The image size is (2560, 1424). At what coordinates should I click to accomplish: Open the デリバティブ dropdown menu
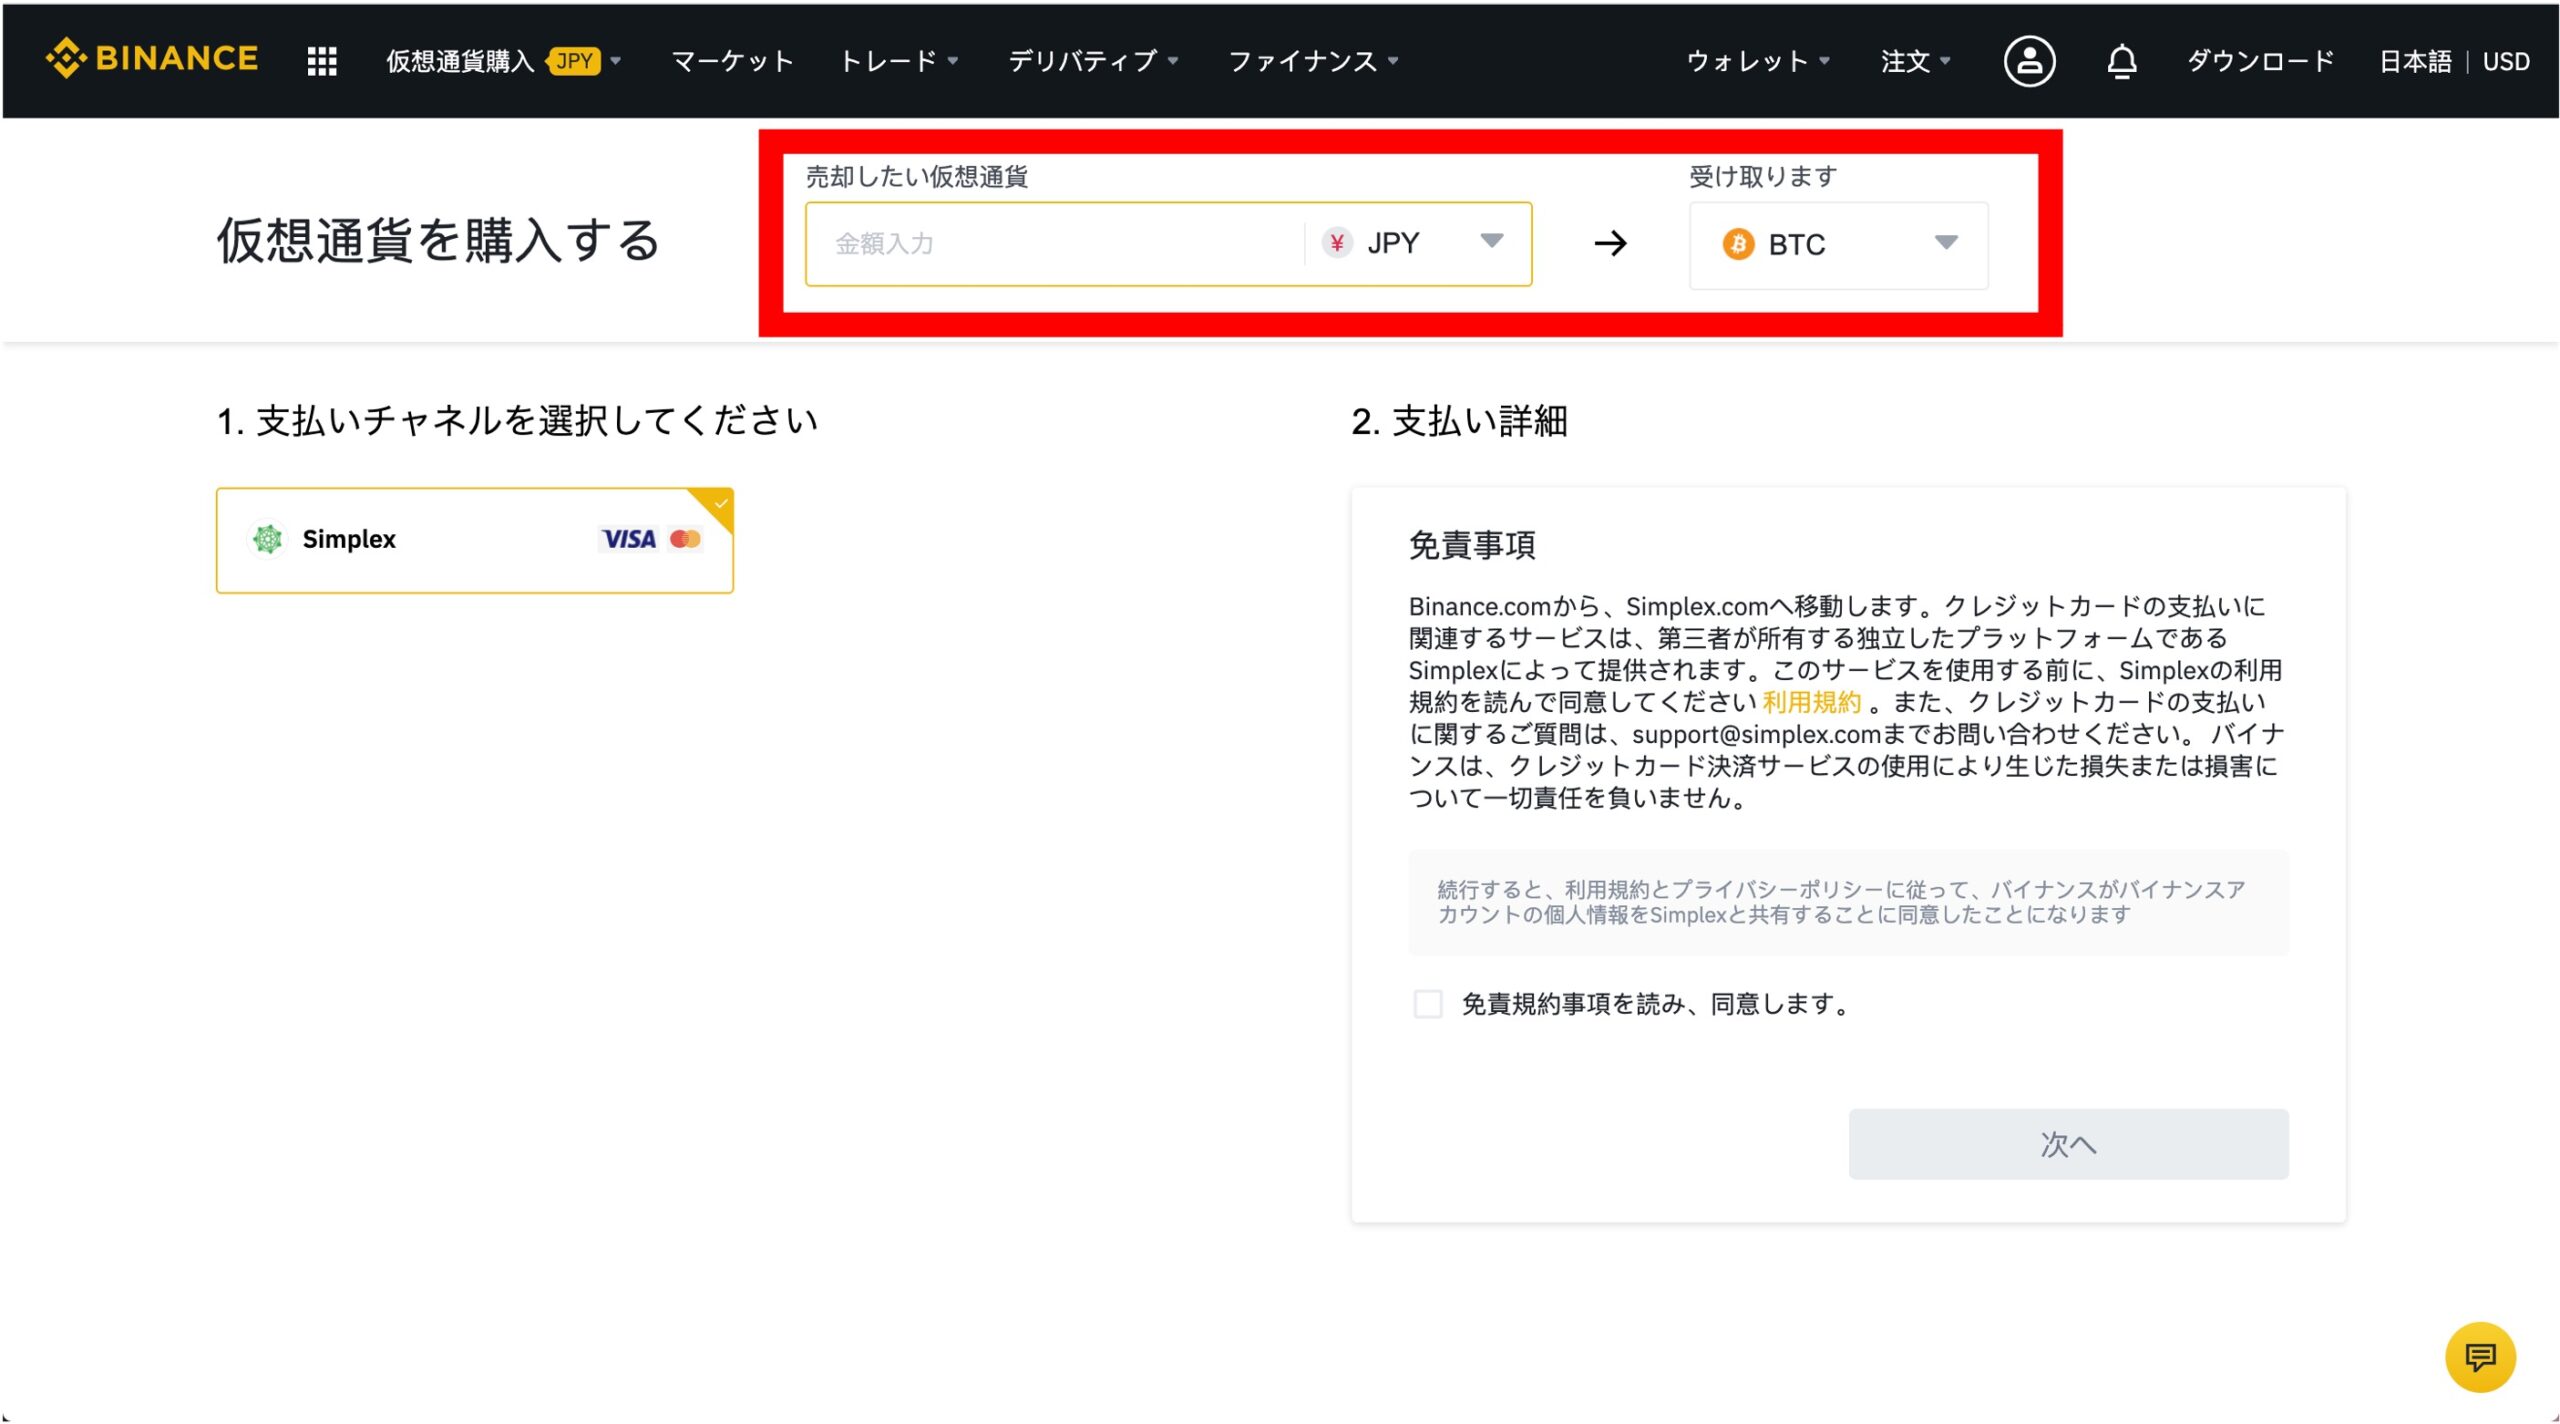[x=1093, y=61]
